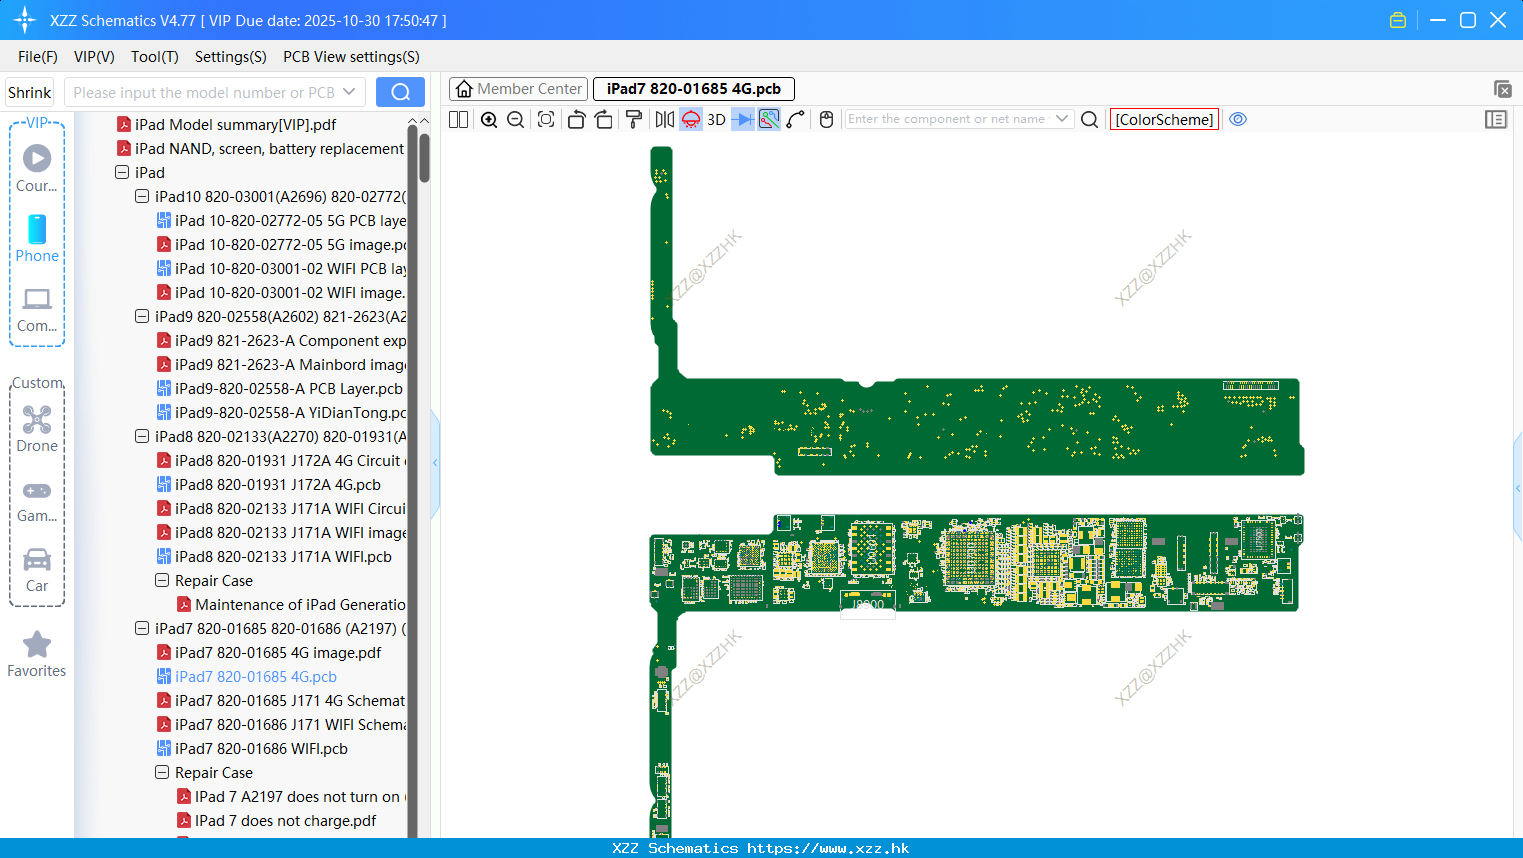1523x858 pixels.
Task: Collapse the left panel with splitter arrow
Action: pyautogui.click(x=435, y=462)
